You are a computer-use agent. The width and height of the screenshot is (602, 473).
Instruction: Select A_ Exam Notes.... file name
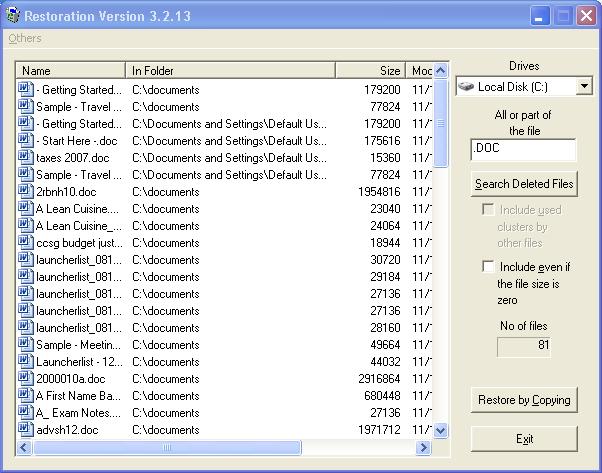78,413
